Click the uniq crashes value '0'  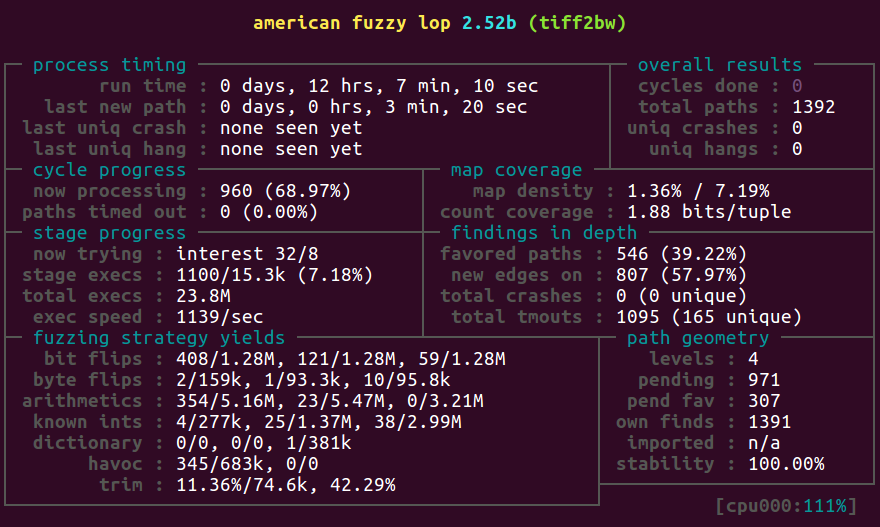[797, 128]
